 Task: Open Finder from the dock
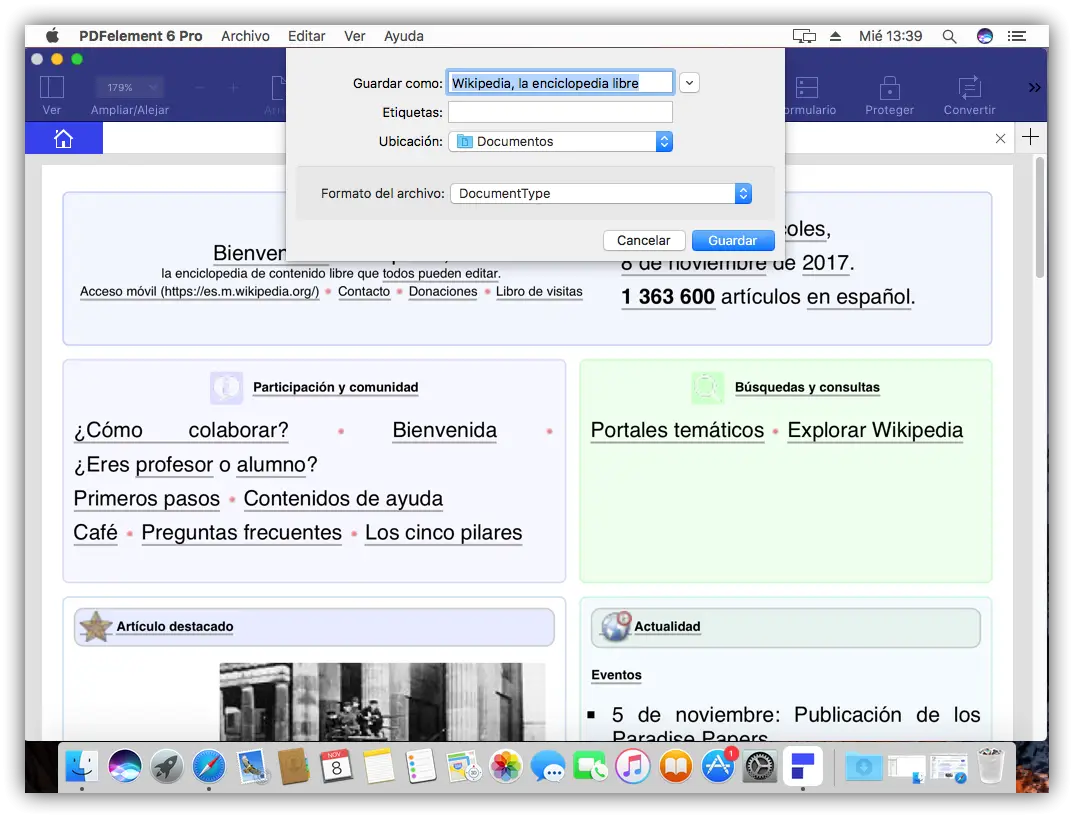[82, 765]
